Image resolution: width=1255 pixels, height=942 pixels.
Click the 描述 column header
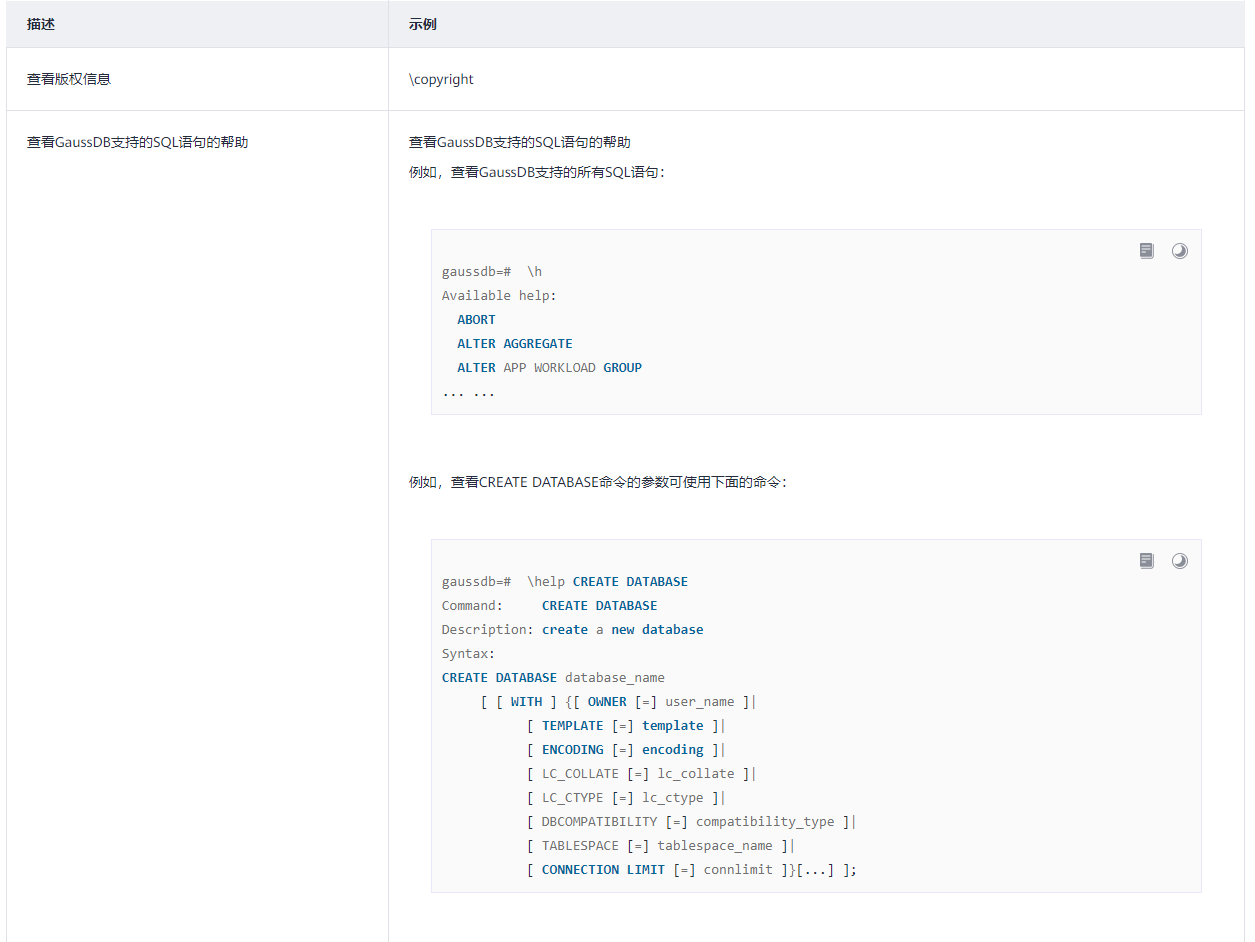click(41, 24)
